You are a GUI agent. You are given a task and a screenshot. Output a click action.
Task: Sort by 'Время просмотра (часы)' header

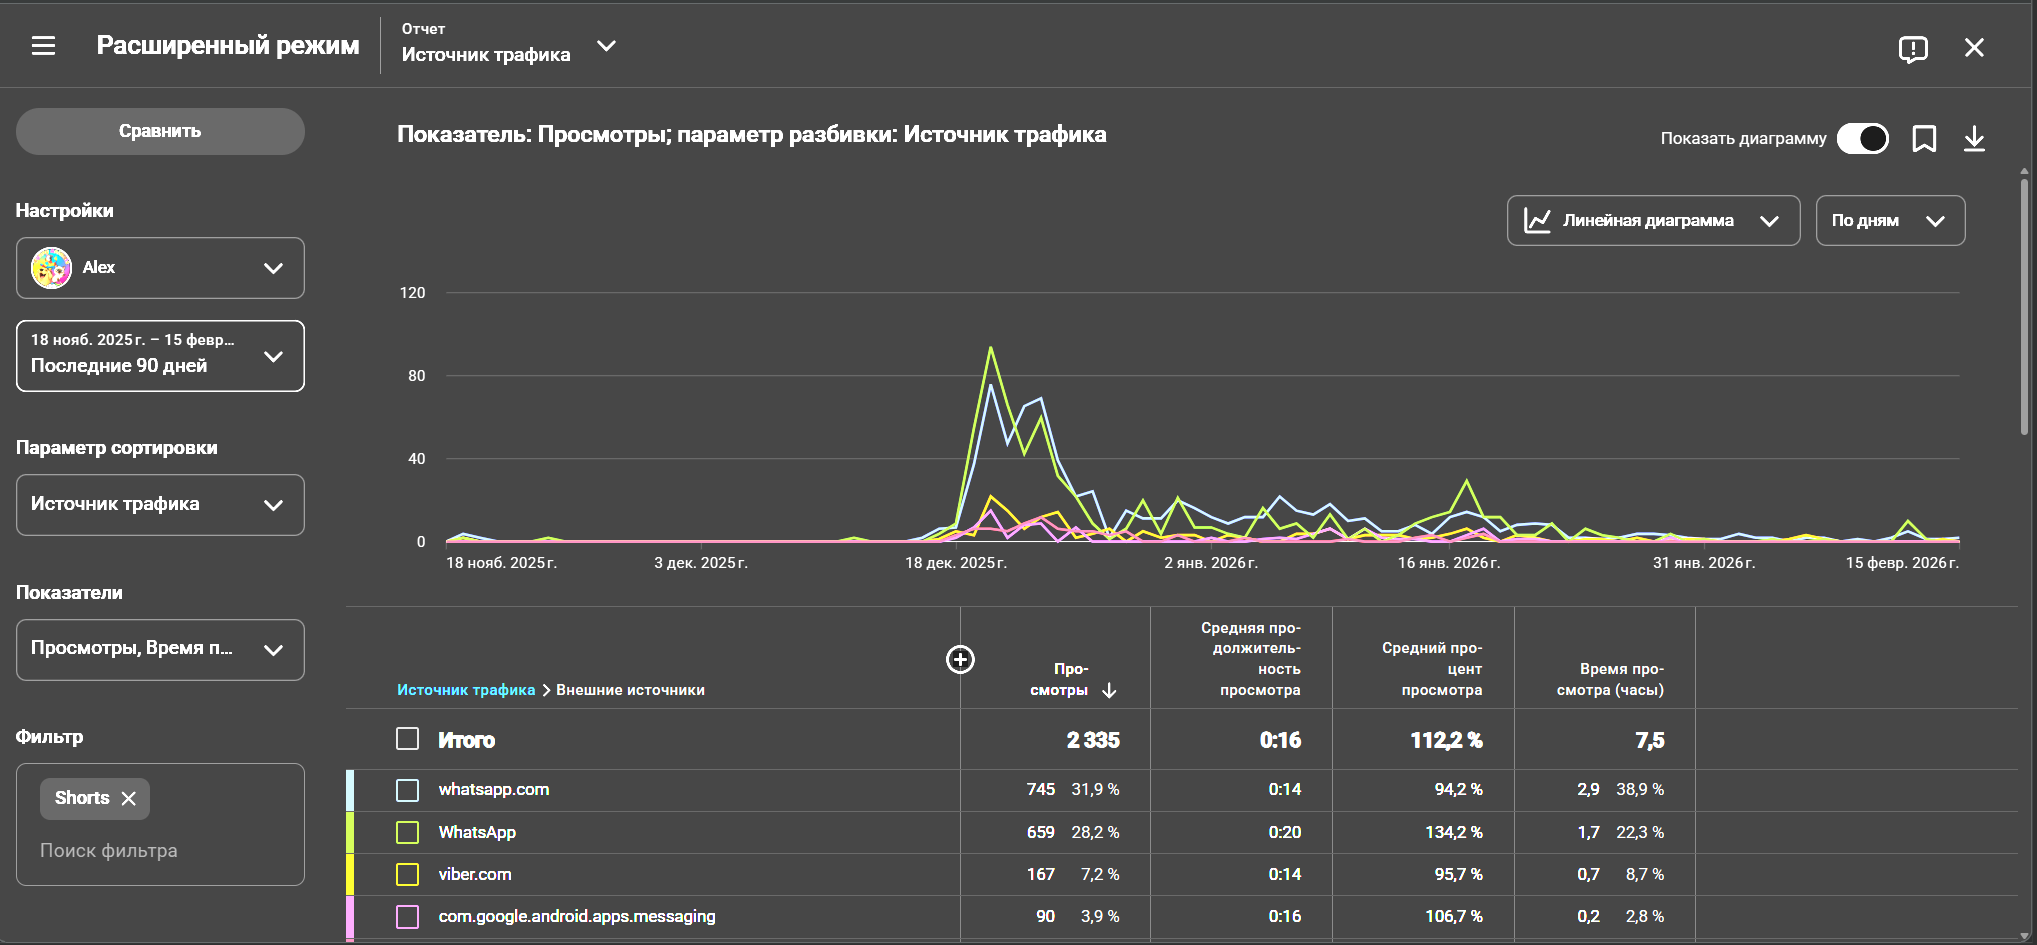coord(1610,679)
